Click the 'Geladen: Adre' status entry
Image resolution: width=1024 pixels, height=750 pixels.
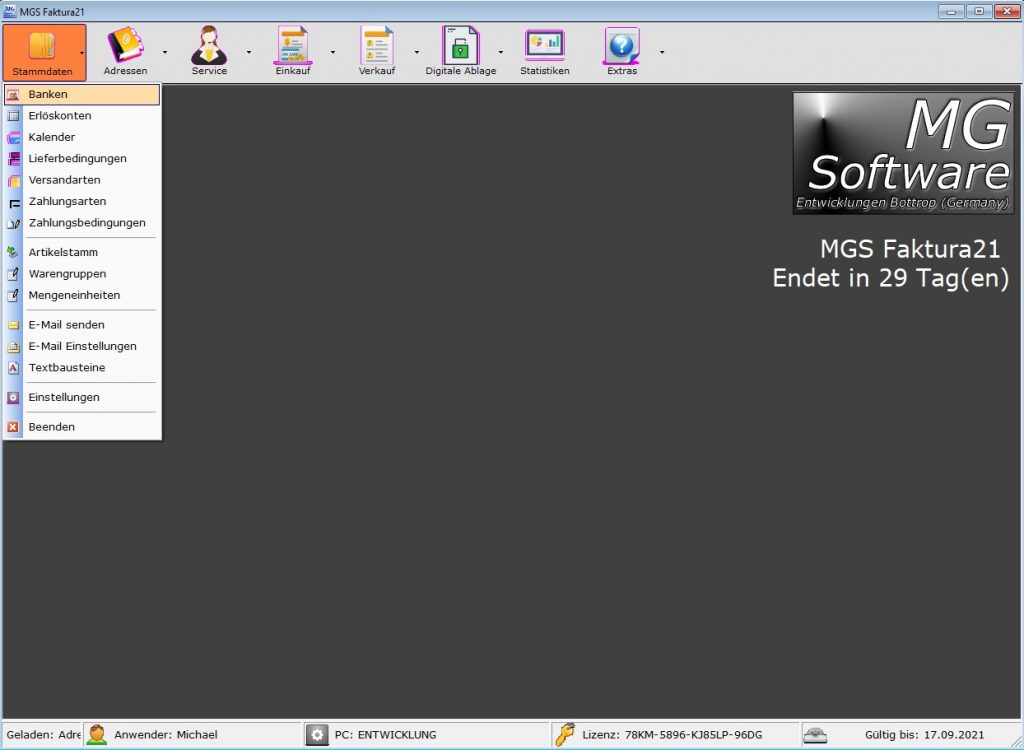(x=43, y=735)
